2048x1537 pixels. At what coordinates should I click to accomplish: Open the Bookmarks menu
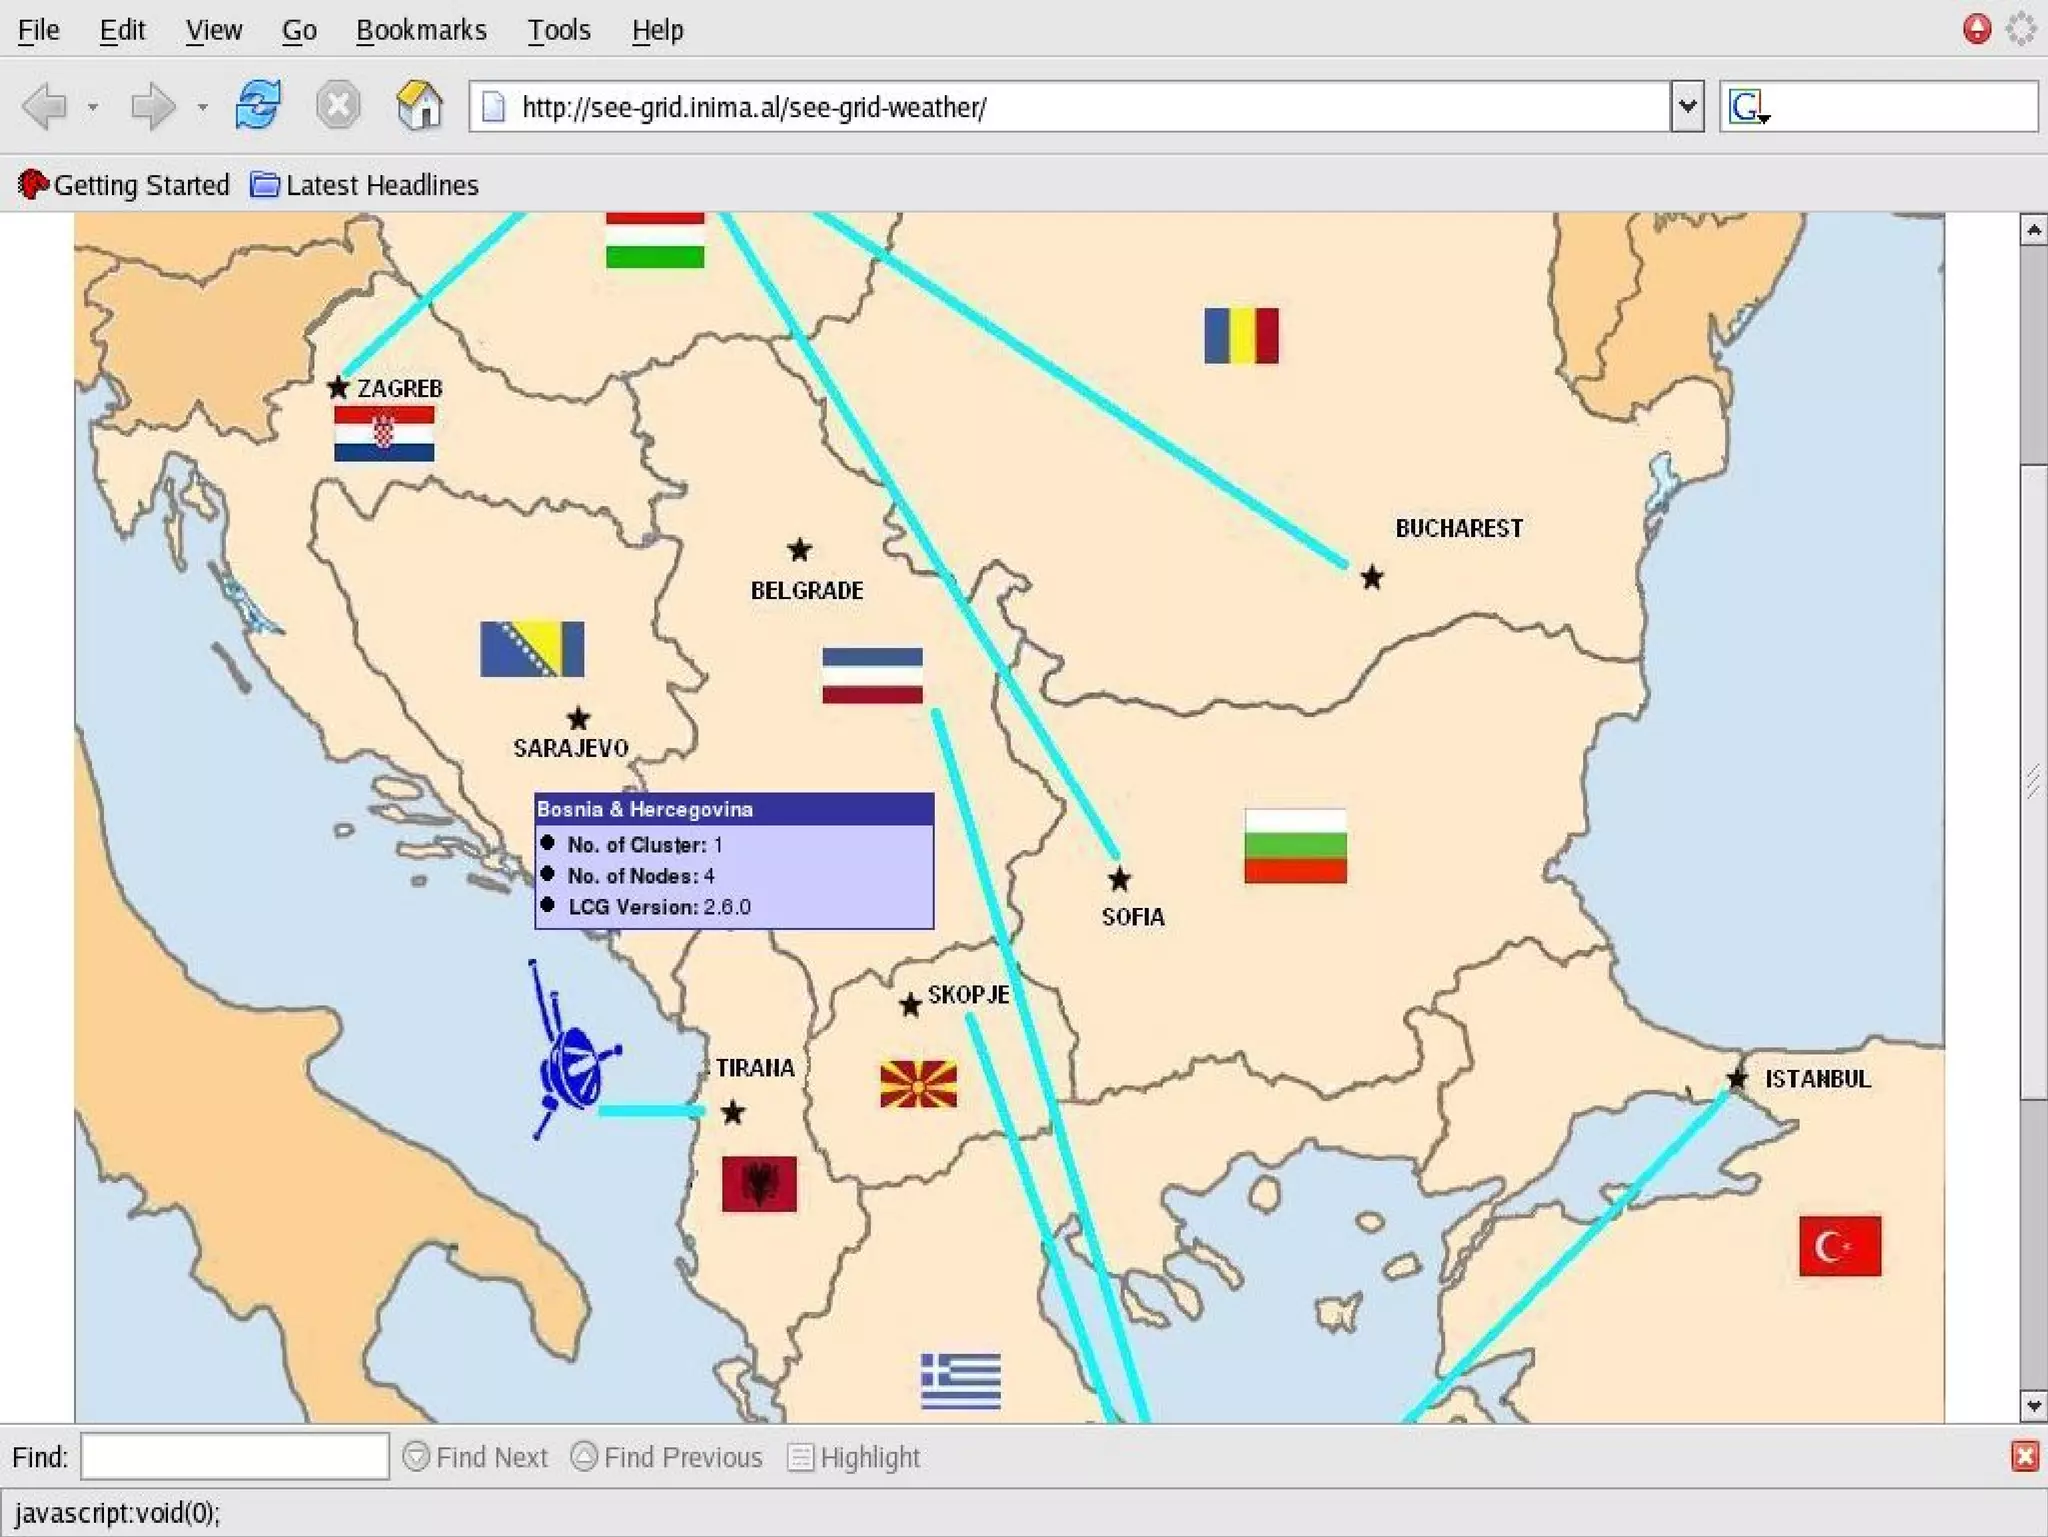point(421,30)
